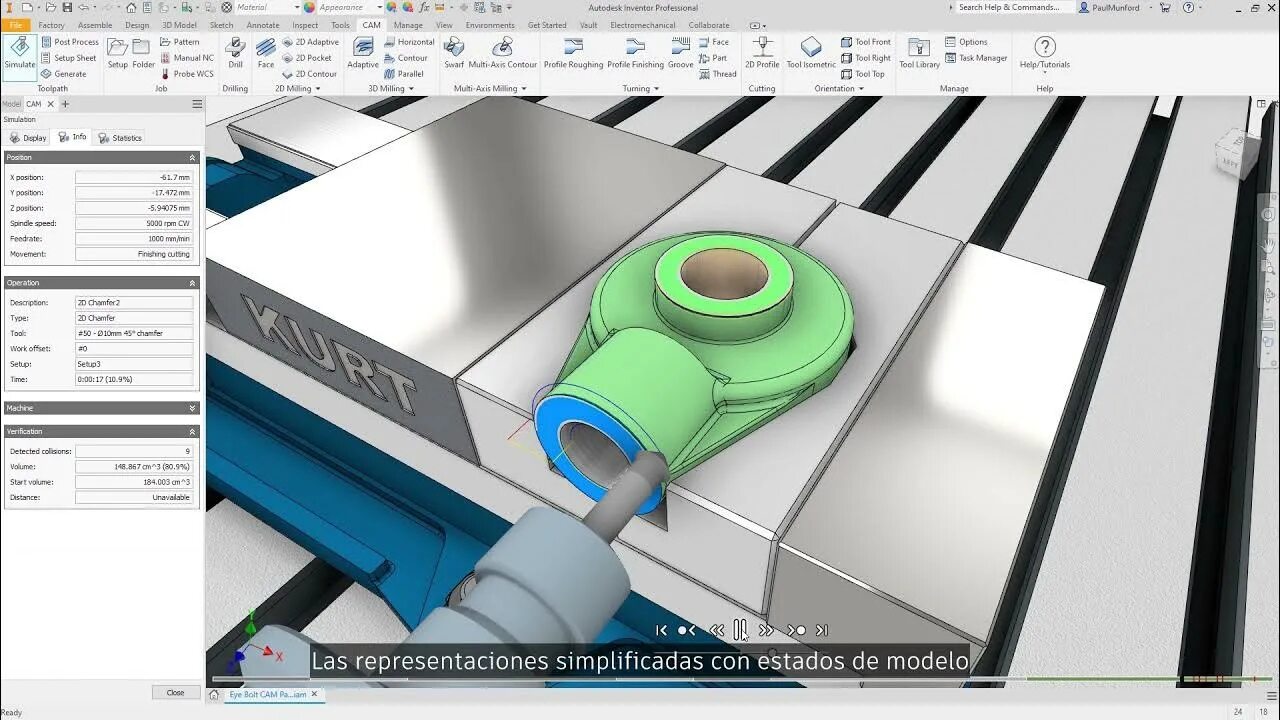The width and height of the screenshot is (1280, 720).
Task: Jump to start of simulation
Action: tap(661, 630)
